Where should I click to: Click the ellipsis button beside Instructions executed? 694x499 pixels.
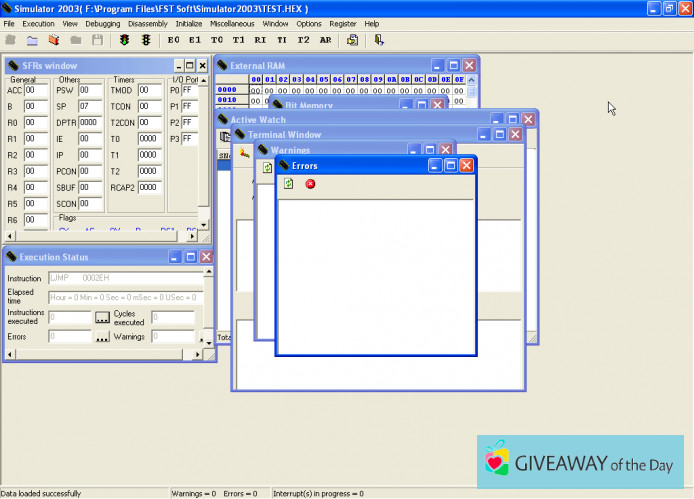[102, 317]
